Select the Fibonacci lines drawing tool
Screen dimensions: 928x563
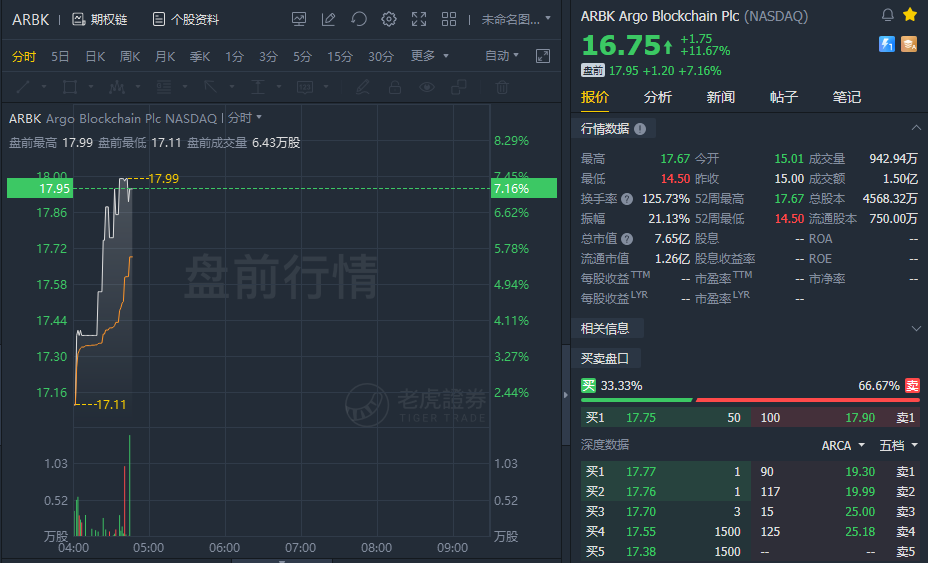point(164,88)
